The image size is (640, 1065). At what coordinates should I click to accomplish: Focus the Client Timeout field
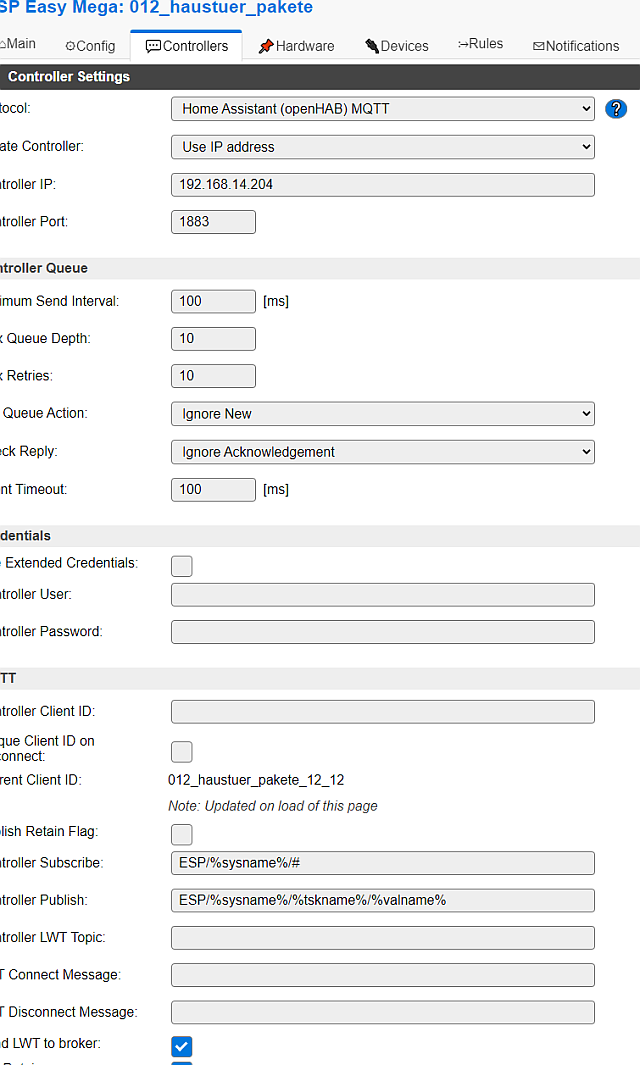click(213, 490)
